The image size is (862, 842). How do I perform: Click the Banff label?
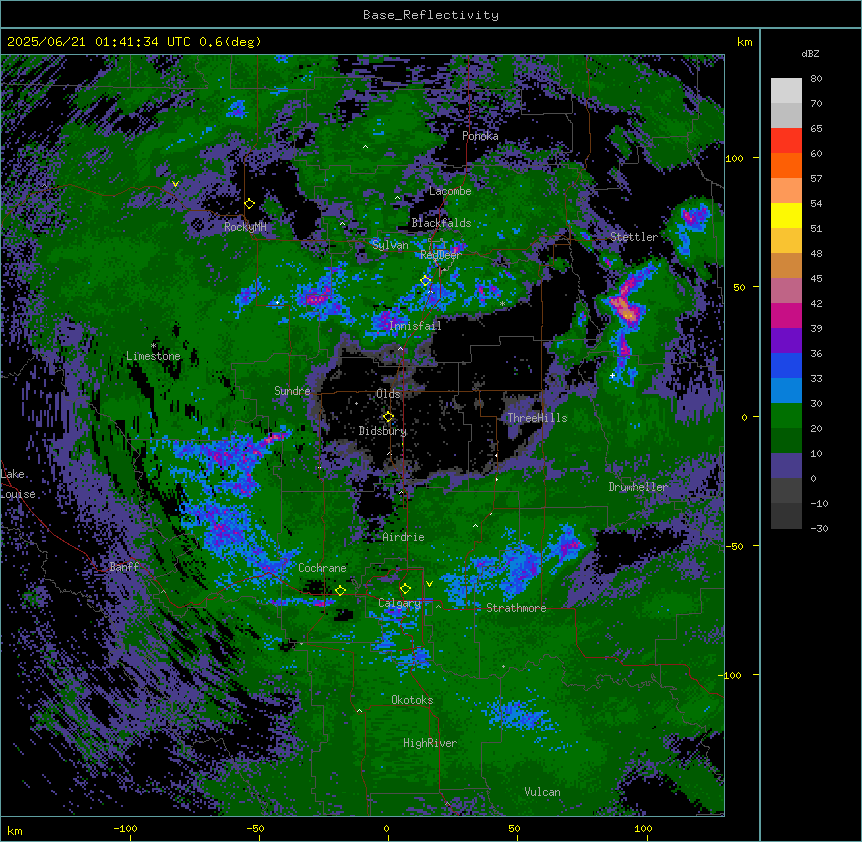click(124, 567)
